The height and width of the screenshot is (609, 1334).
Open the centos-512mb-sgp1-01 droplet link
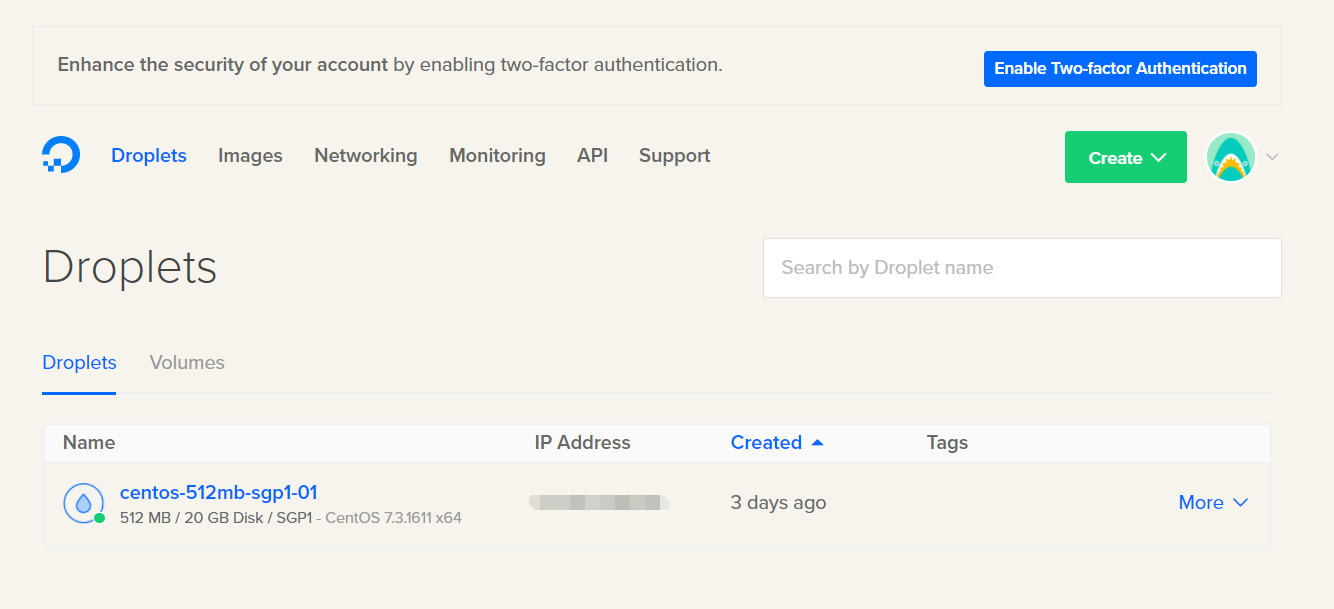tap(219, 492)
